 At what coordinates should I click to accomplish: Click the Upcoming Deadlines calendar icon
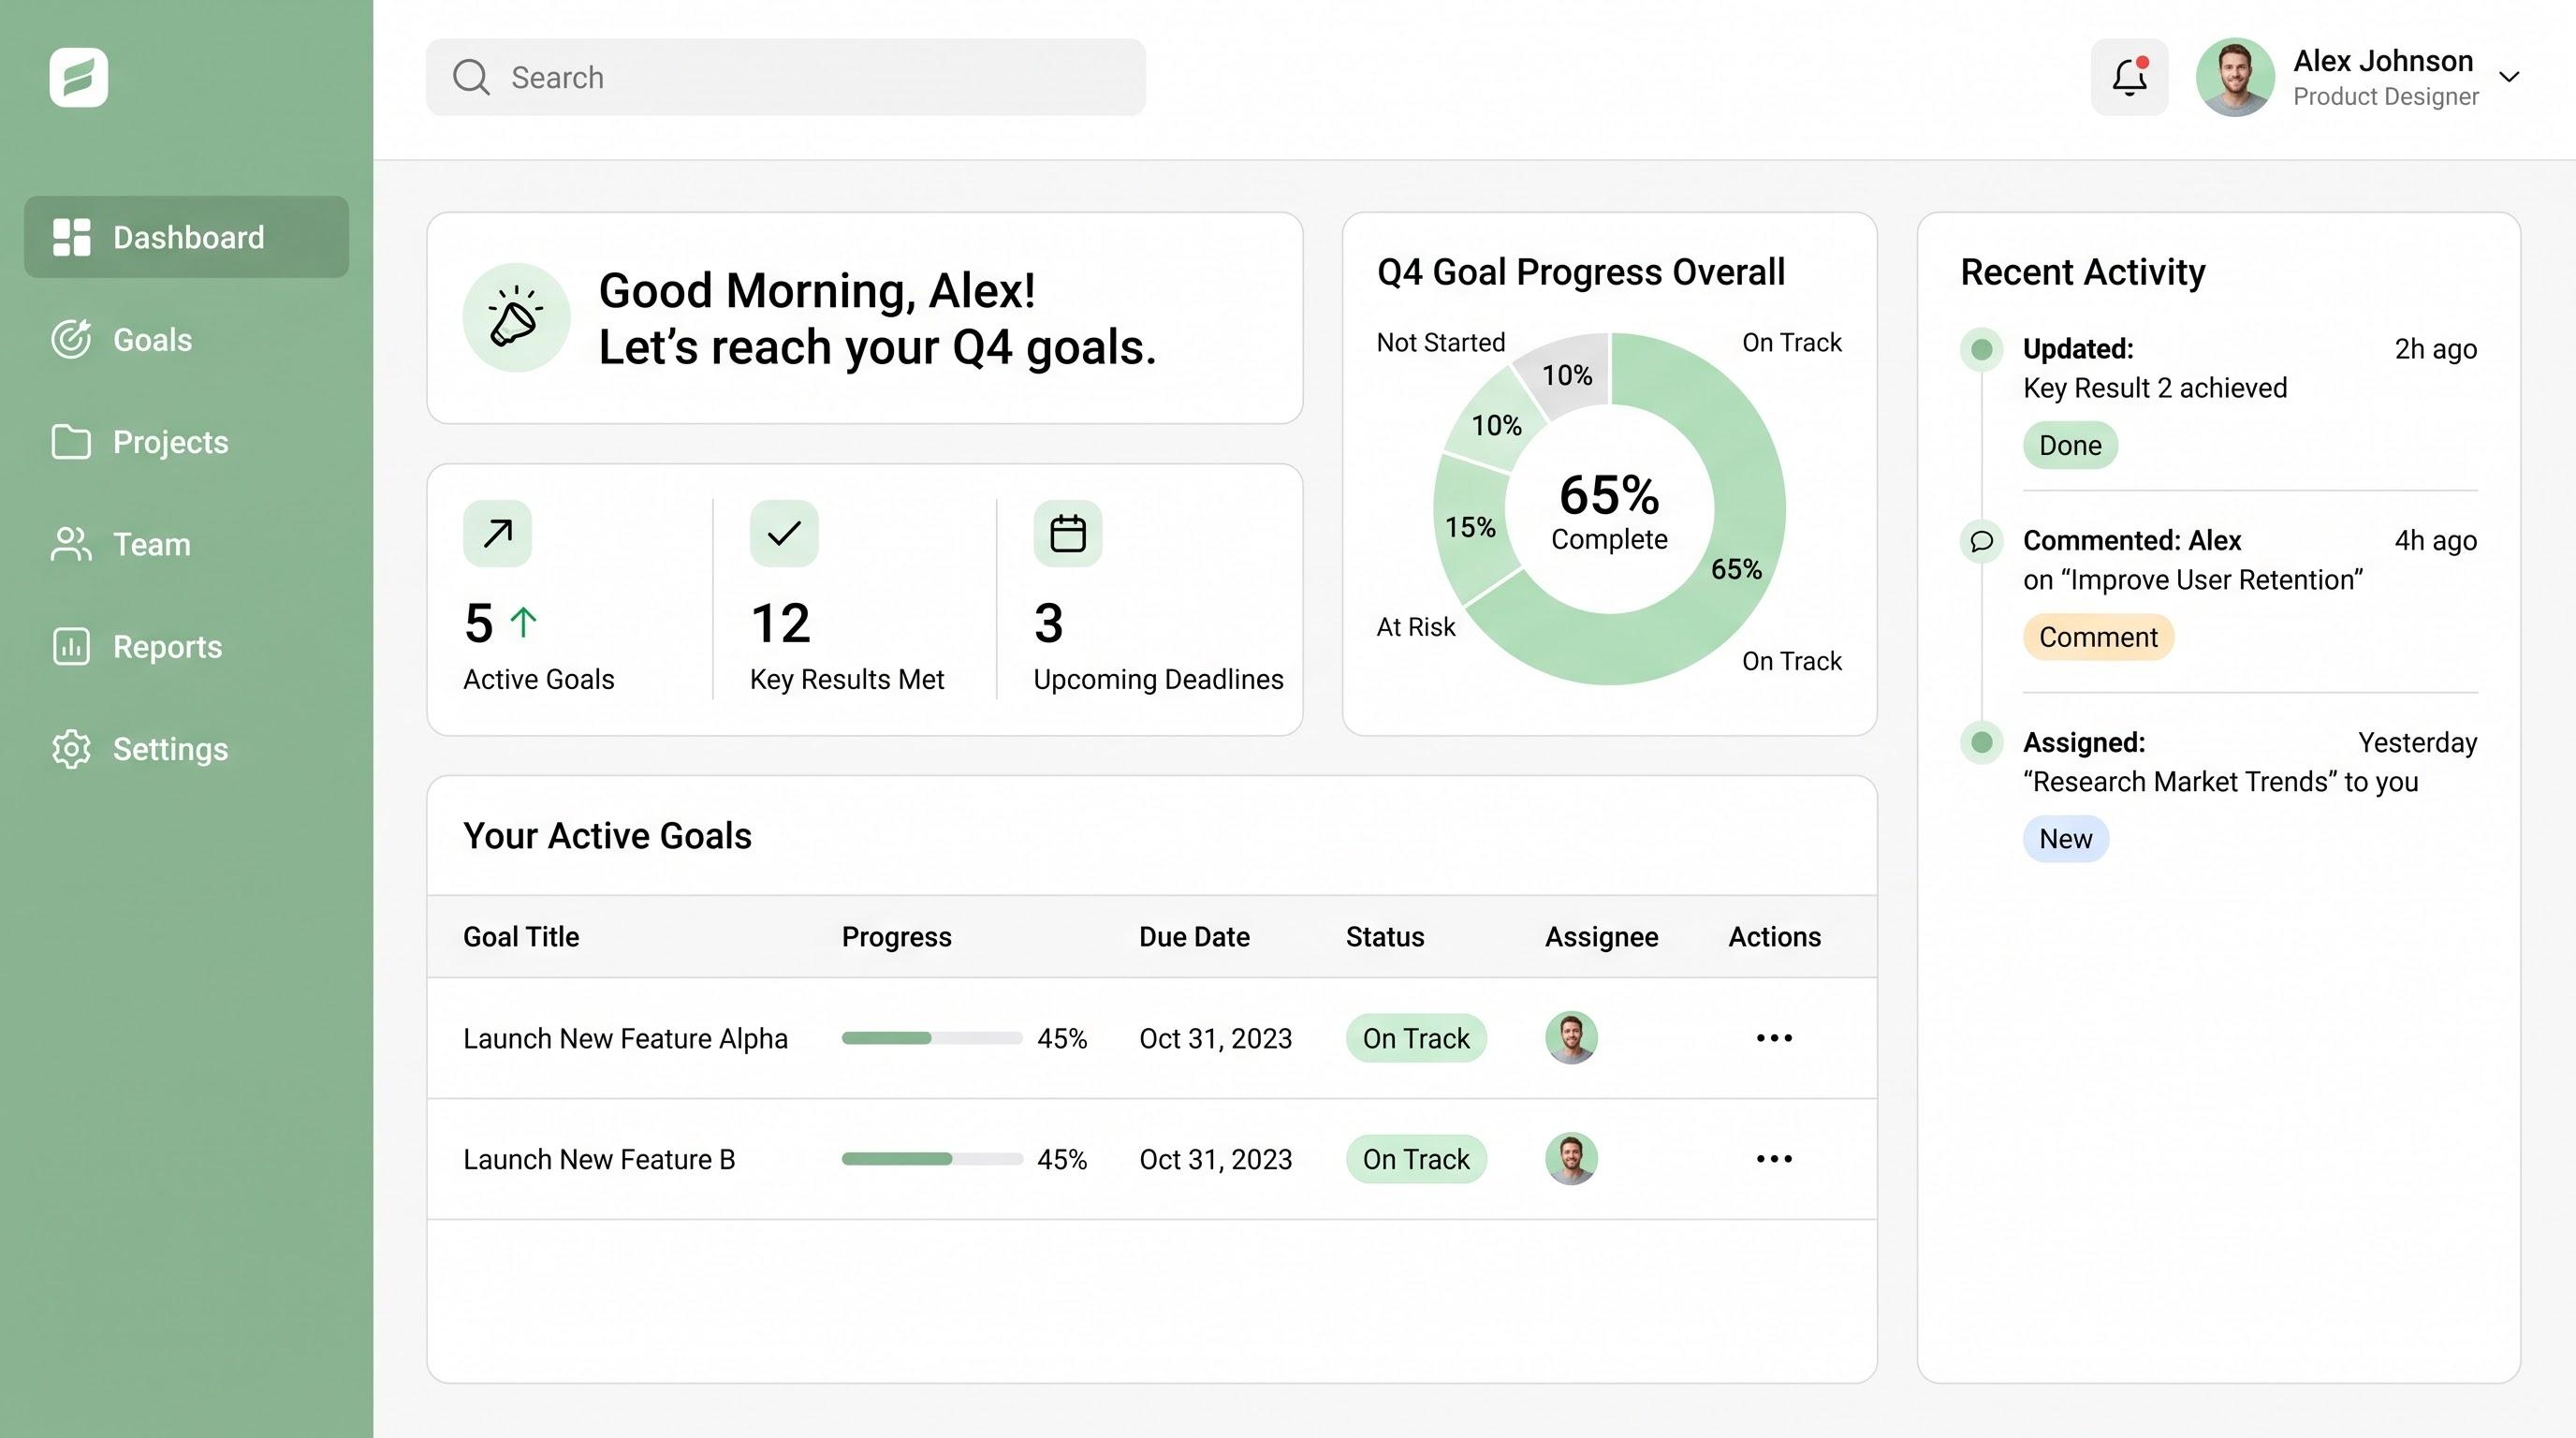[x=1068, y=533]
